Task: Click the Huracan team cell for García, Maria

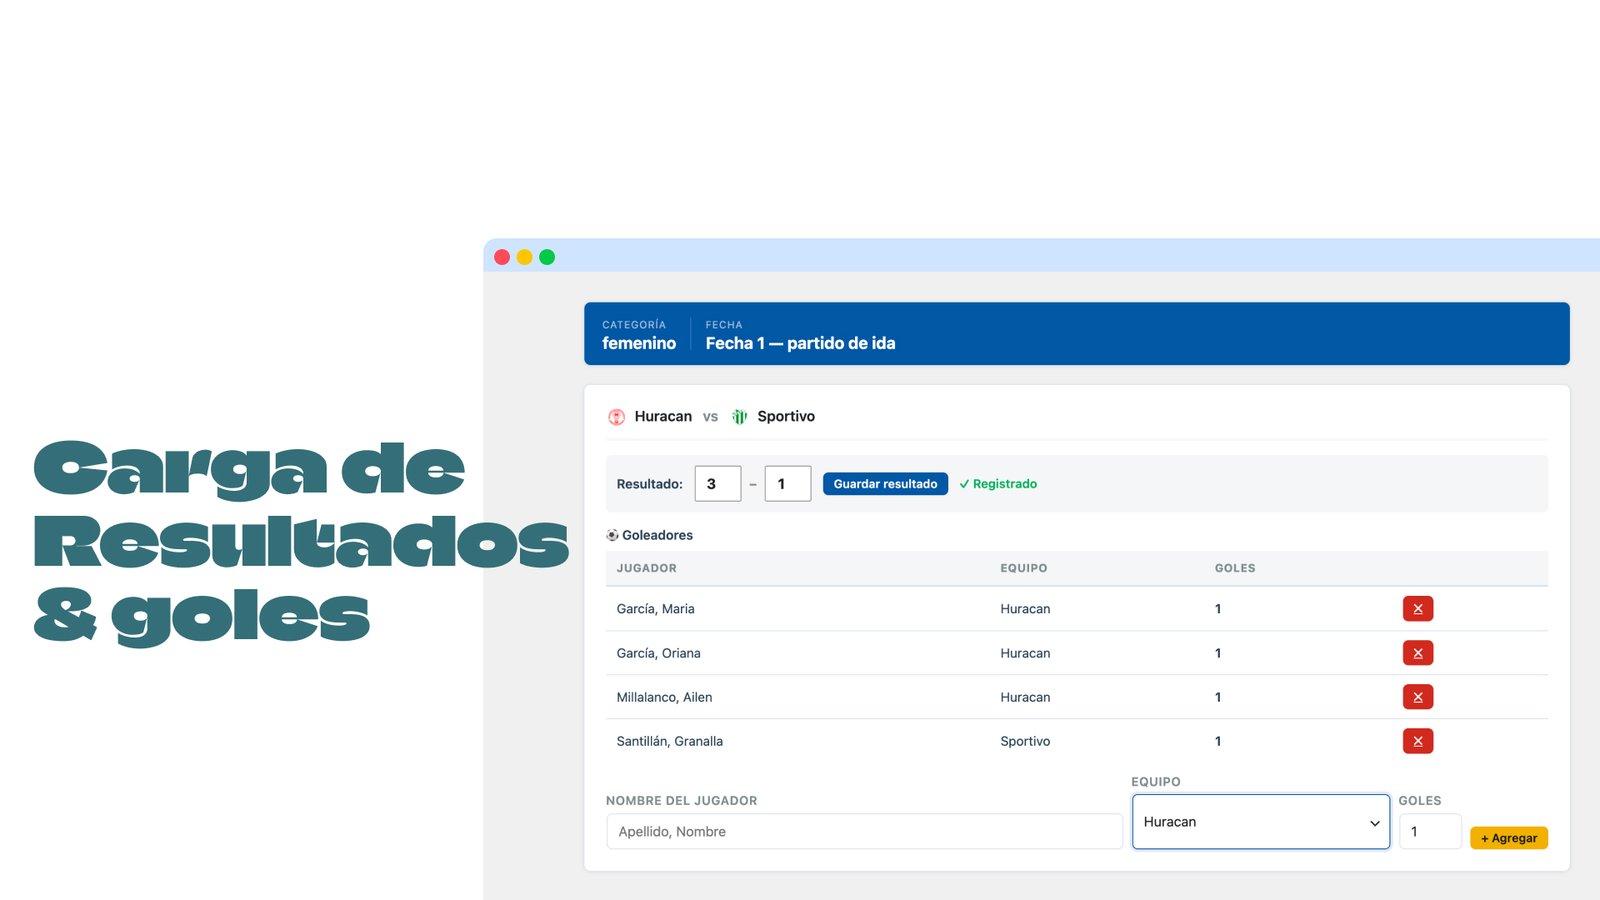Action: click(1025, 609)
